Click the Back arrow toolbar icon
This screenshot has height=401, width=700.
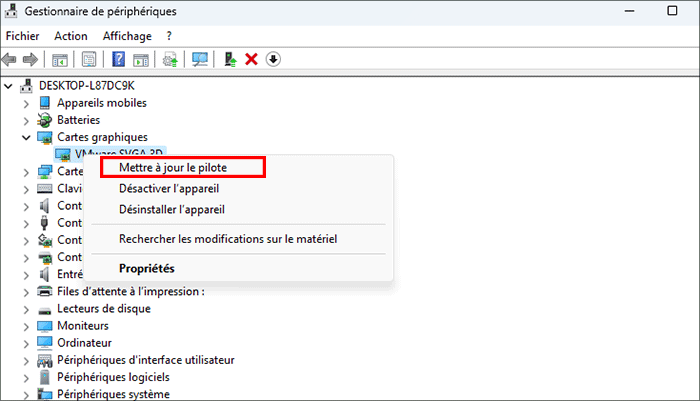tap(11, 59)
